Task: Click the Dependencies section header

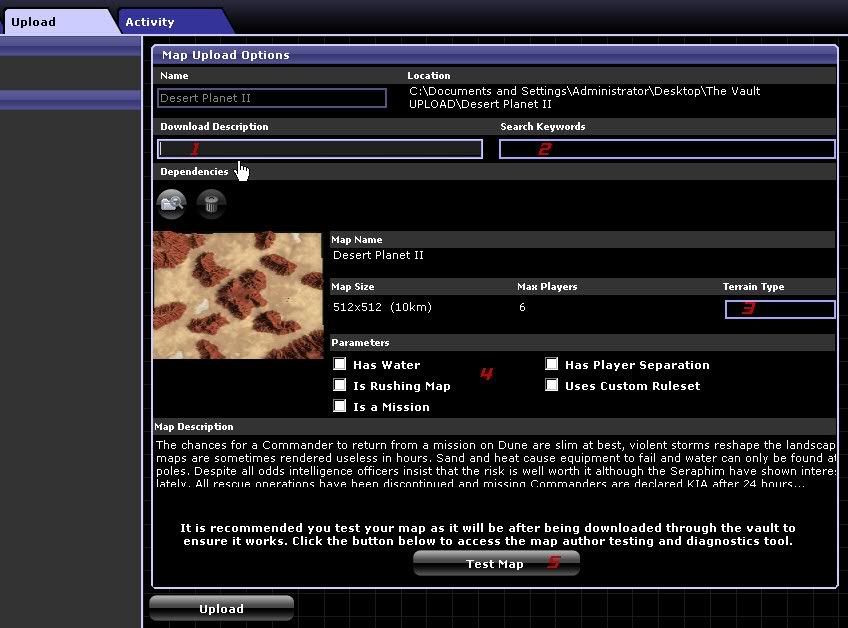Action: (x=194, y=172)
